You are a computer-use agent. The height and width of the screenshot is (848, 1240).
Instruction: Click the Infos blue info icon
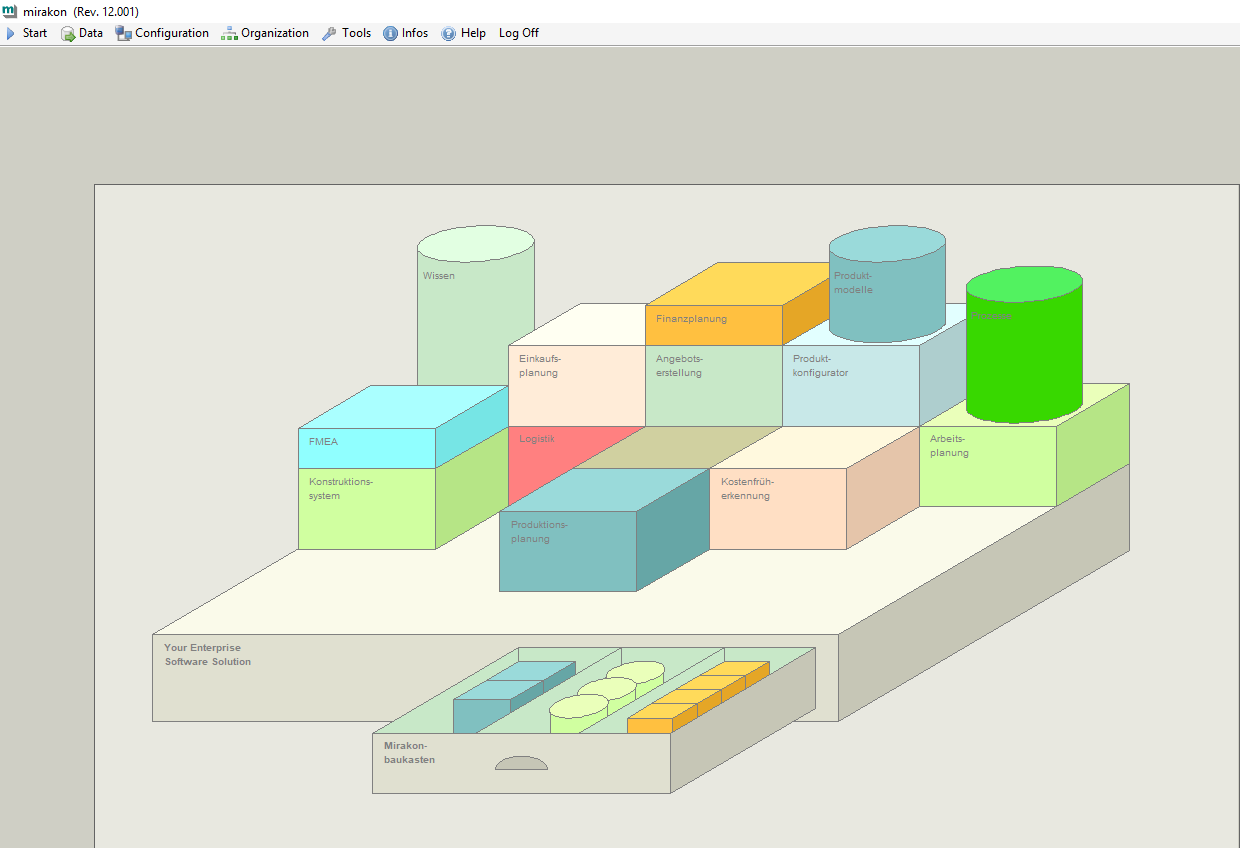click(390, 33)
